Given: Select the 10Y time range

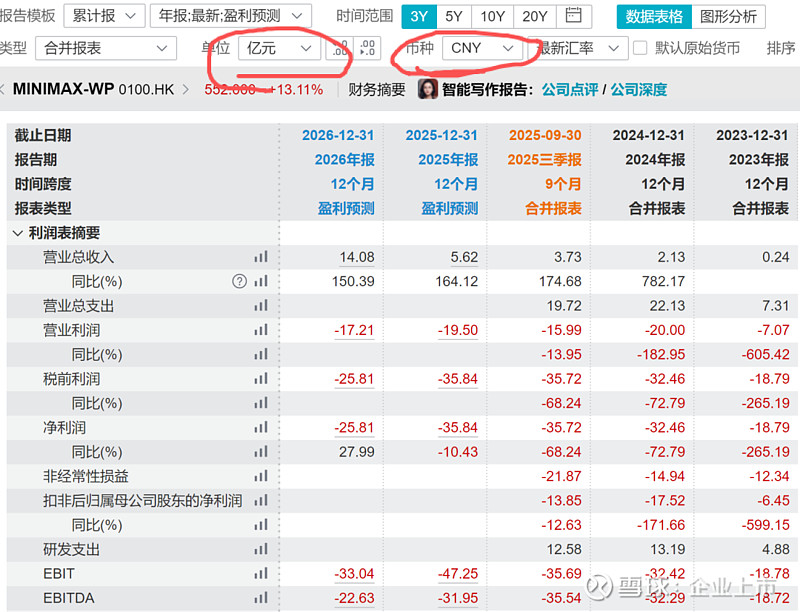Looking at the screenshot, I should tap(492, 16).
